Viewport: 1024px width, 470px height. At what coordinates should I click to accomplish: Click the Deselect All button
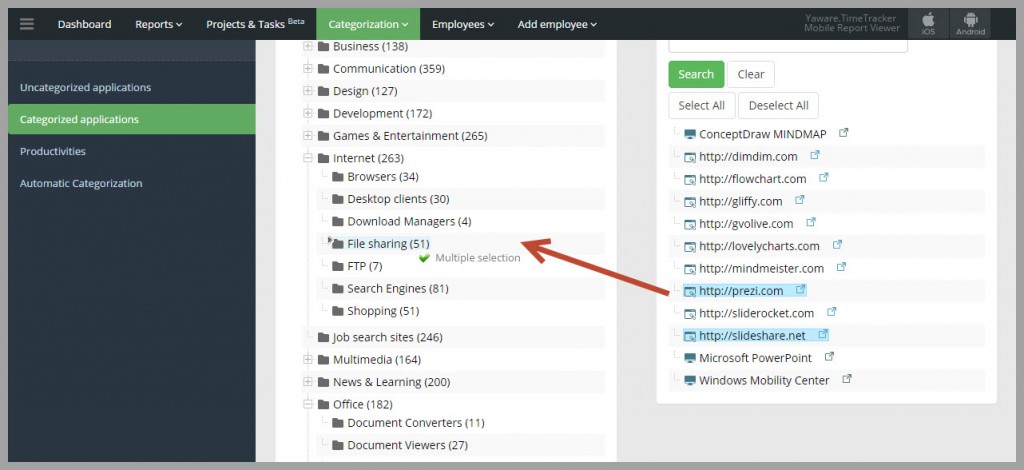[x=778, y=106]
